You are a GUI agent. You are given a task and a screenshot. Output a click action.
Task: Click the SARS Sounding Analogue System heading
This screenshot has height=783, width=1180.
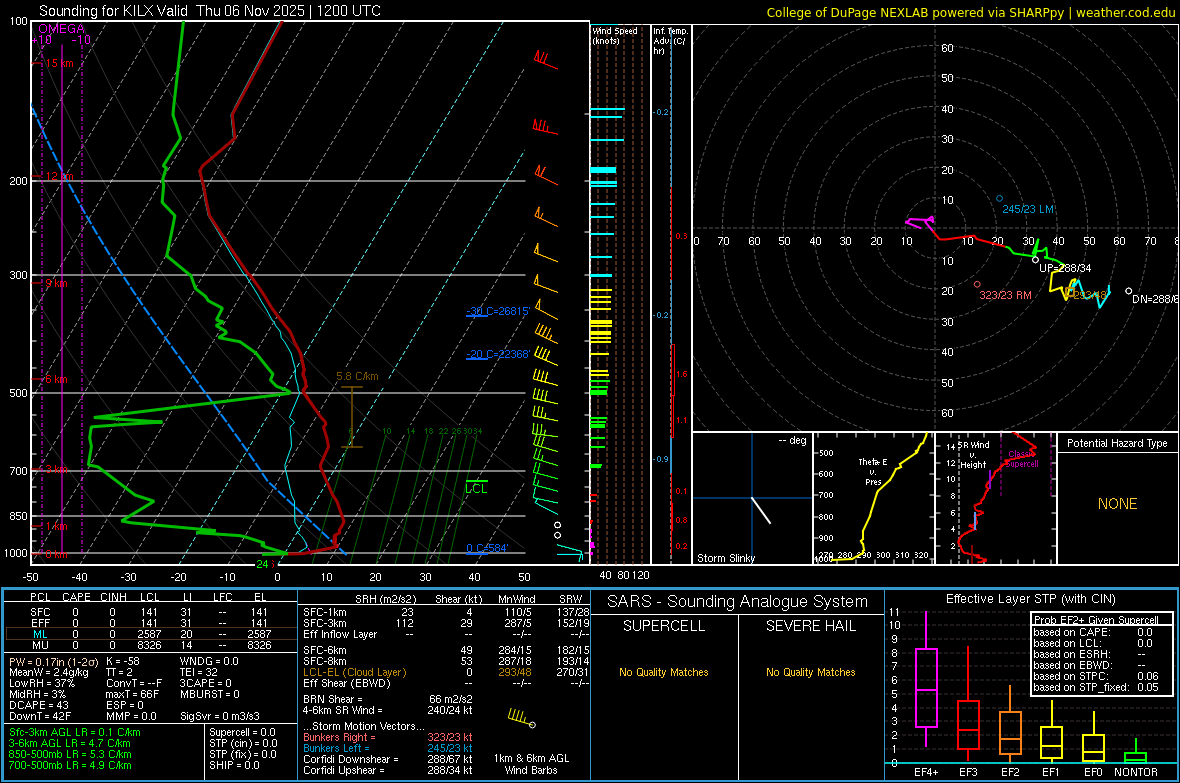(738, 602)
